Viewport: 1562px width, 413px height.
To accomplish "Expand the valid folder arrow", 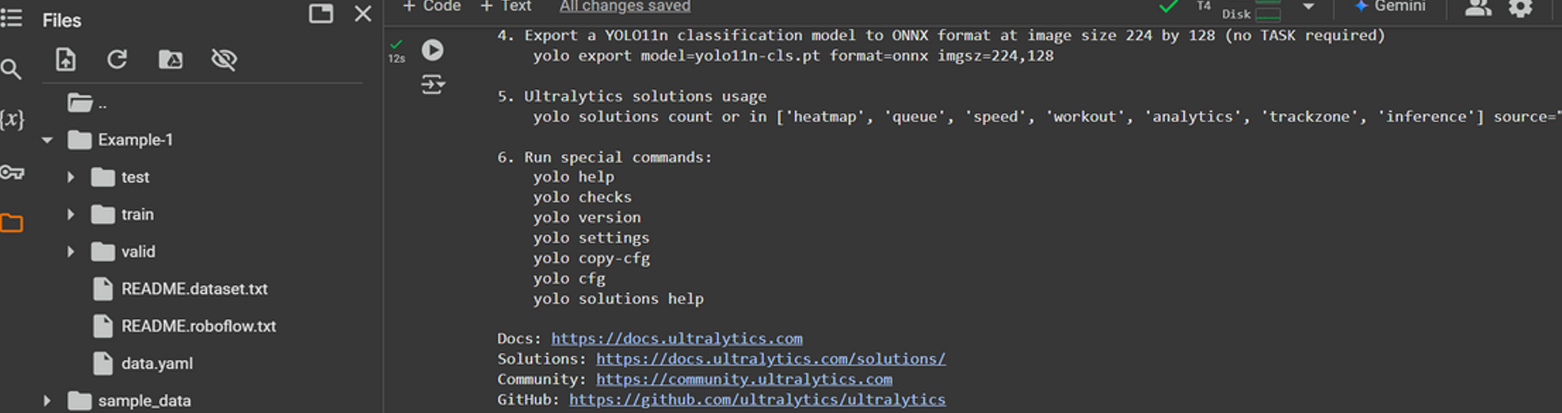I will 71,252.
